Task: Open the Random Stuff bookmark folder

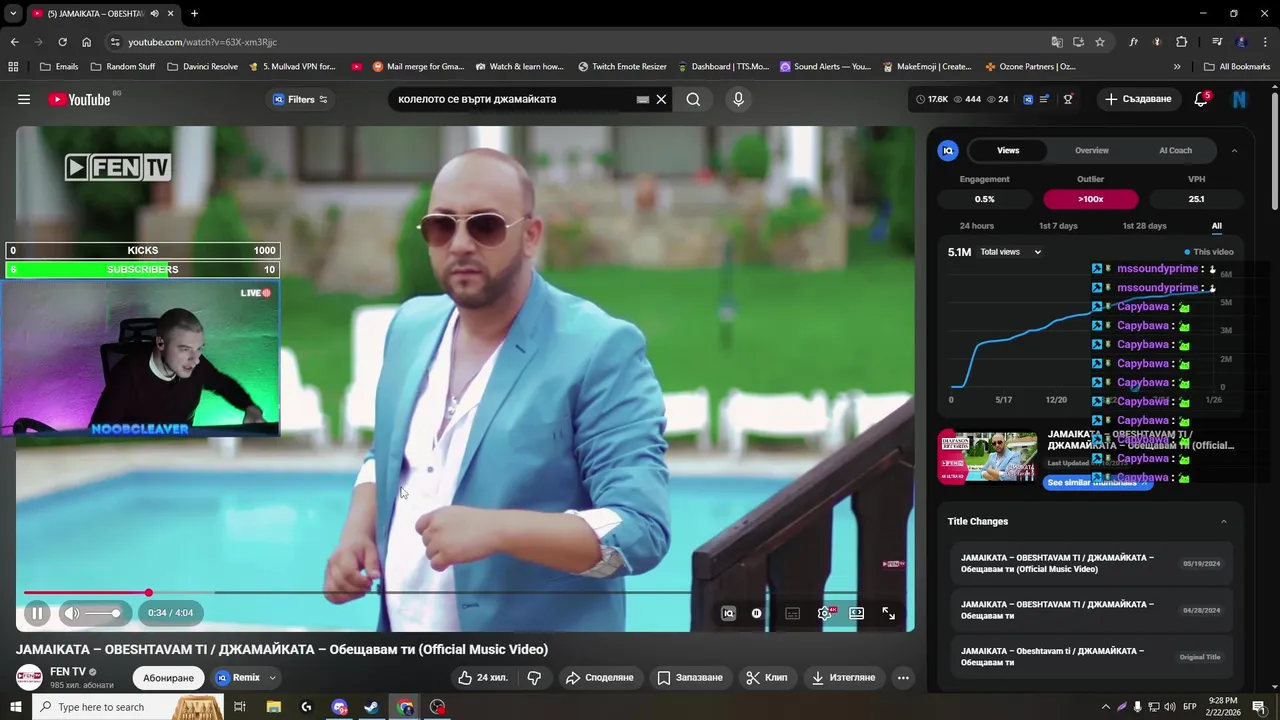Action: click(123, 67)
